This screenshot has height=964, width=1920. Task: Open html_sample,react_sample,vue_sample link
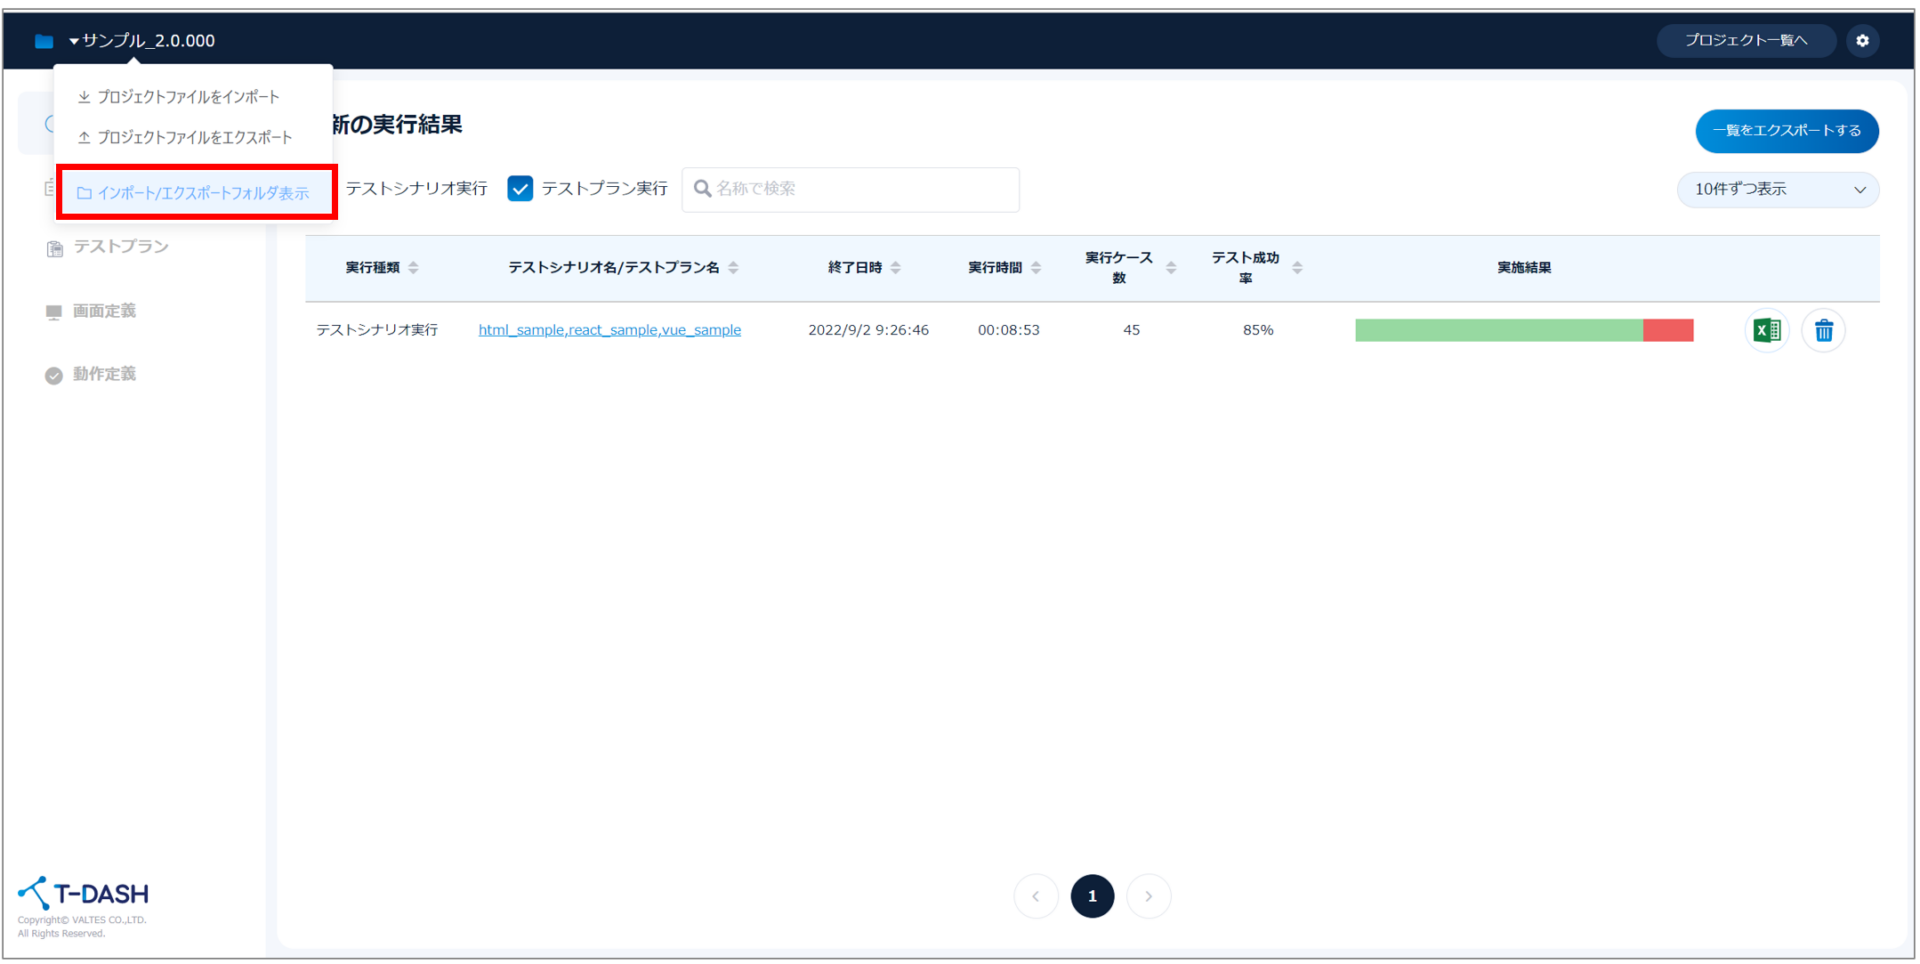609,330
